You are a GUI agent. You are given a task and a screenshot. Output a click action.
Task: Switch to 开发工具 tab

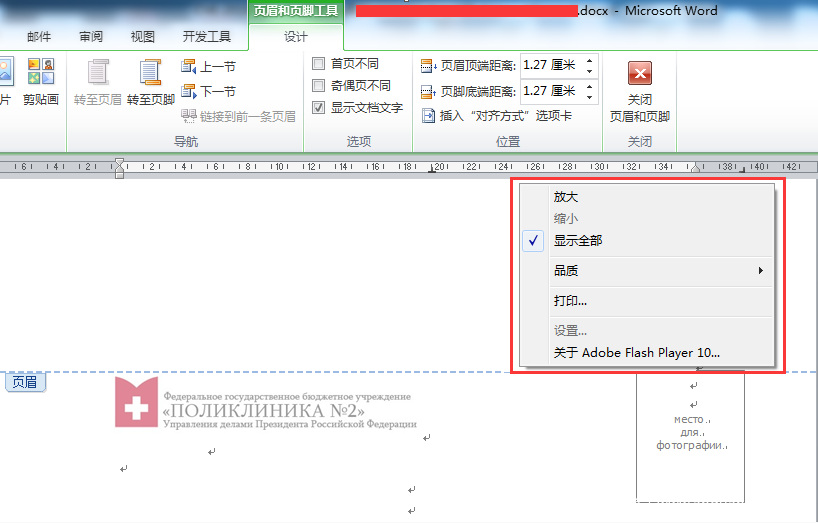click(x=207, y=37)
